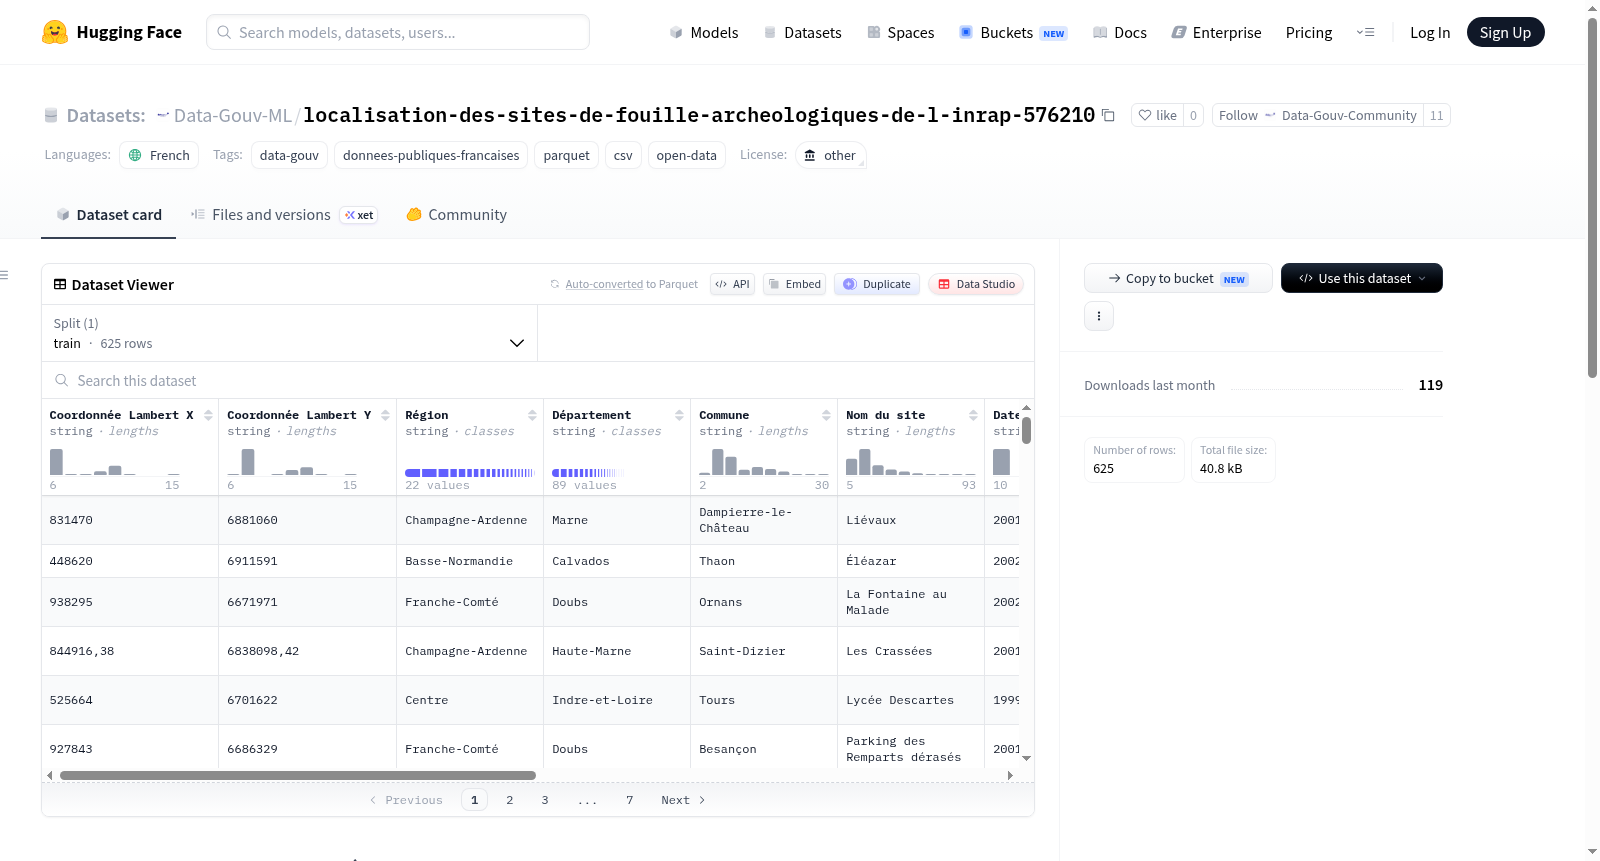Click the search magnifier icon in top bar

[224, 32]
